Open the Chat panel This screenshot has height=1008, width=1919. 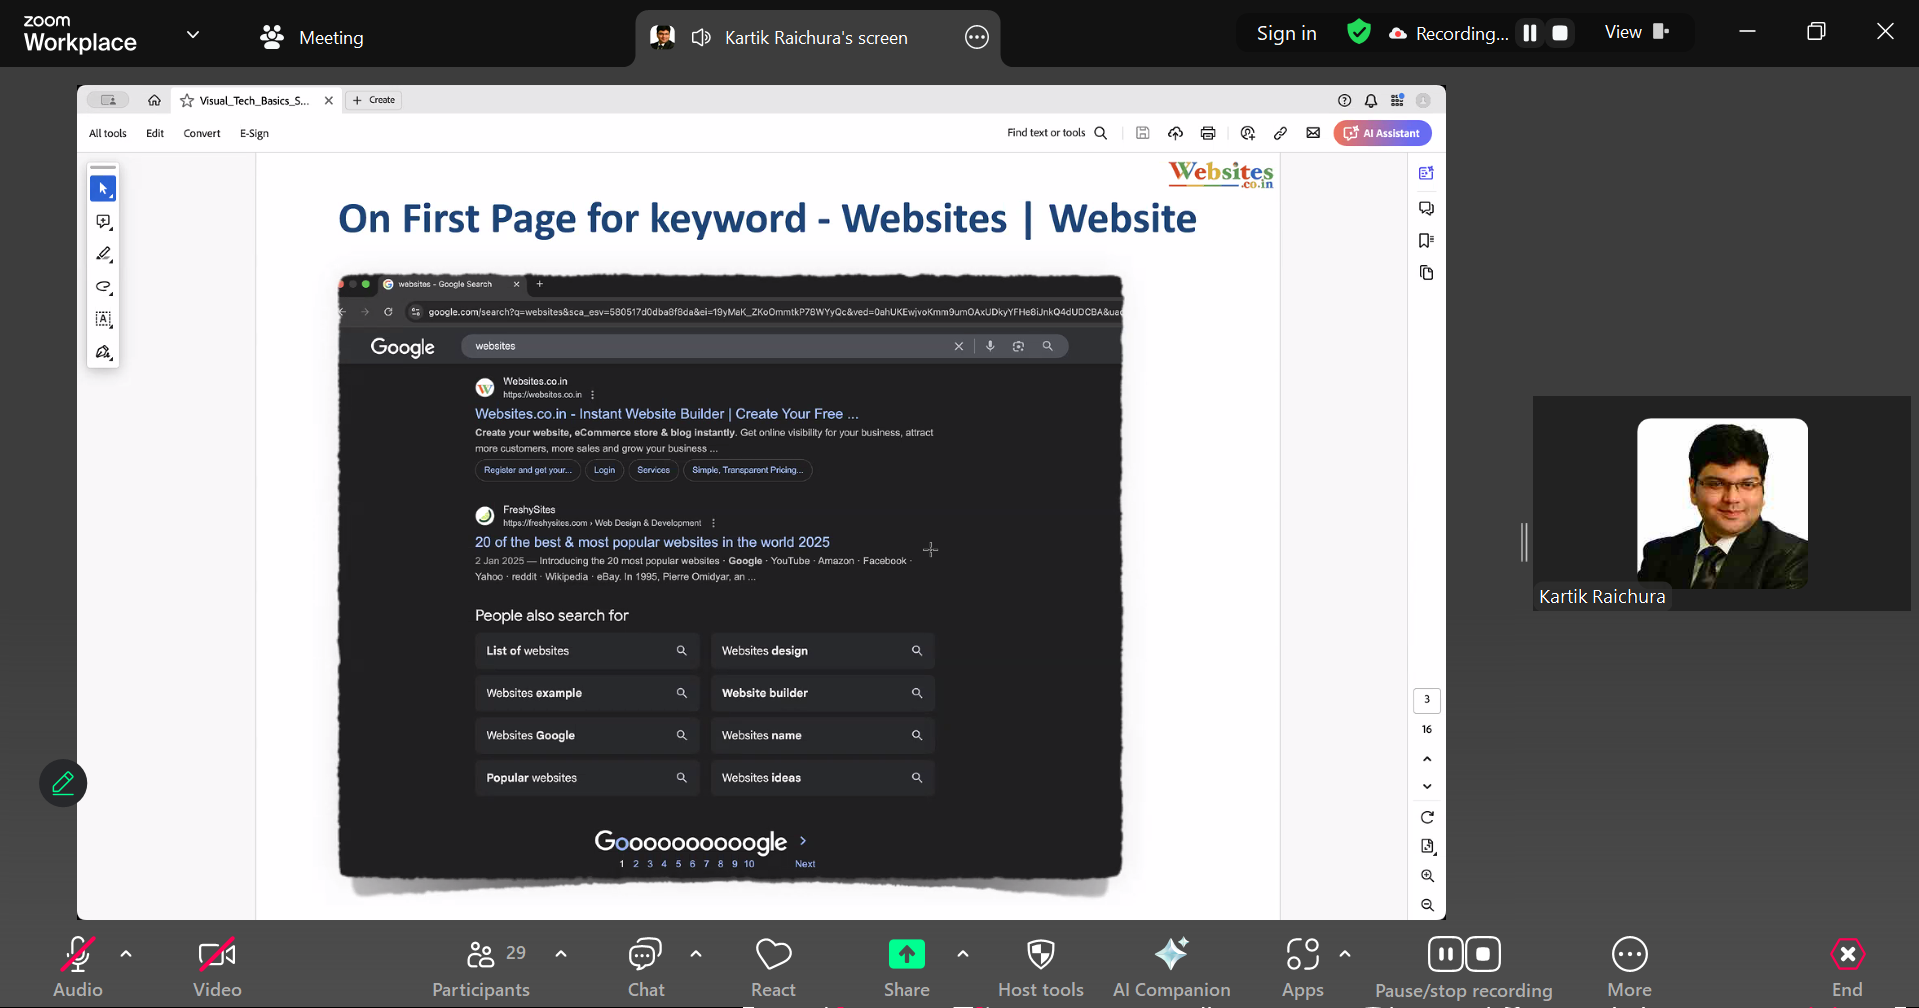(646, 966)
